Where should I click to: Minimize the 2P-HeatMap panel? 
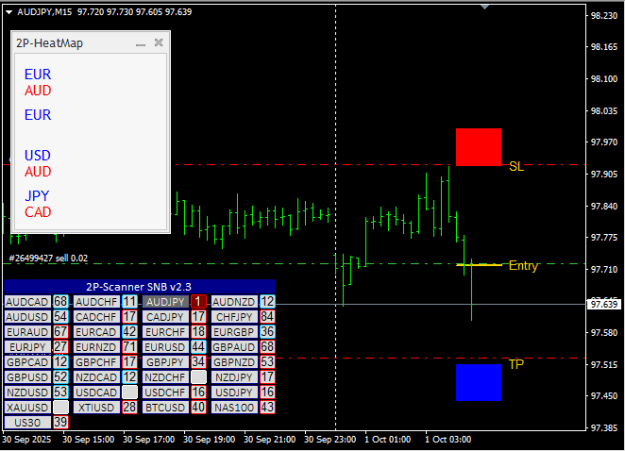point(140,43)
